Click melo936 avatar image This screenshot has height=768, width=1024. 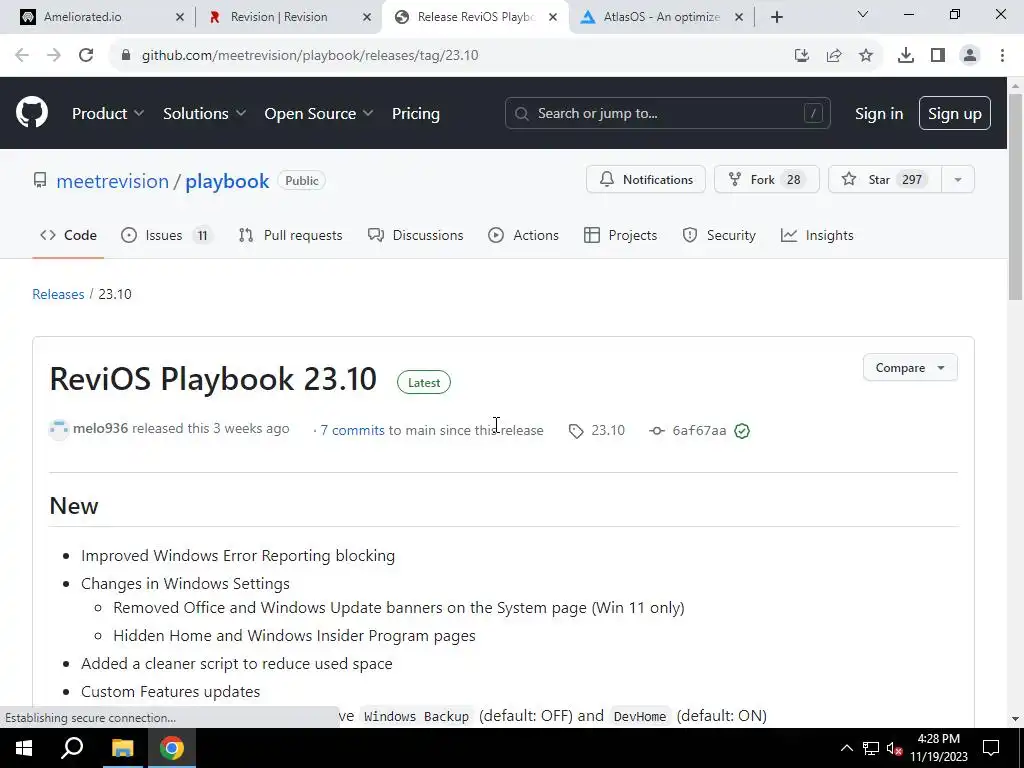pyautogui.click(x=59, y=429)
